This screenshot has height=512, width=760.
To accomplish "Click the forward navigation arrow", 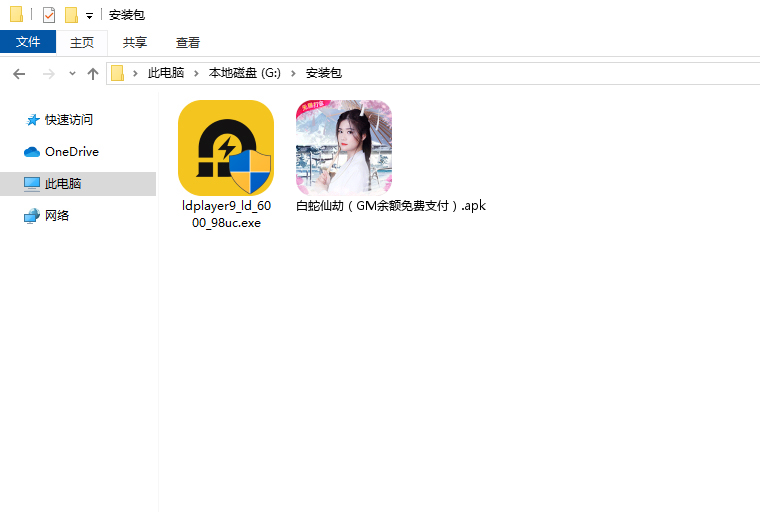I will [x=47, y=74].
